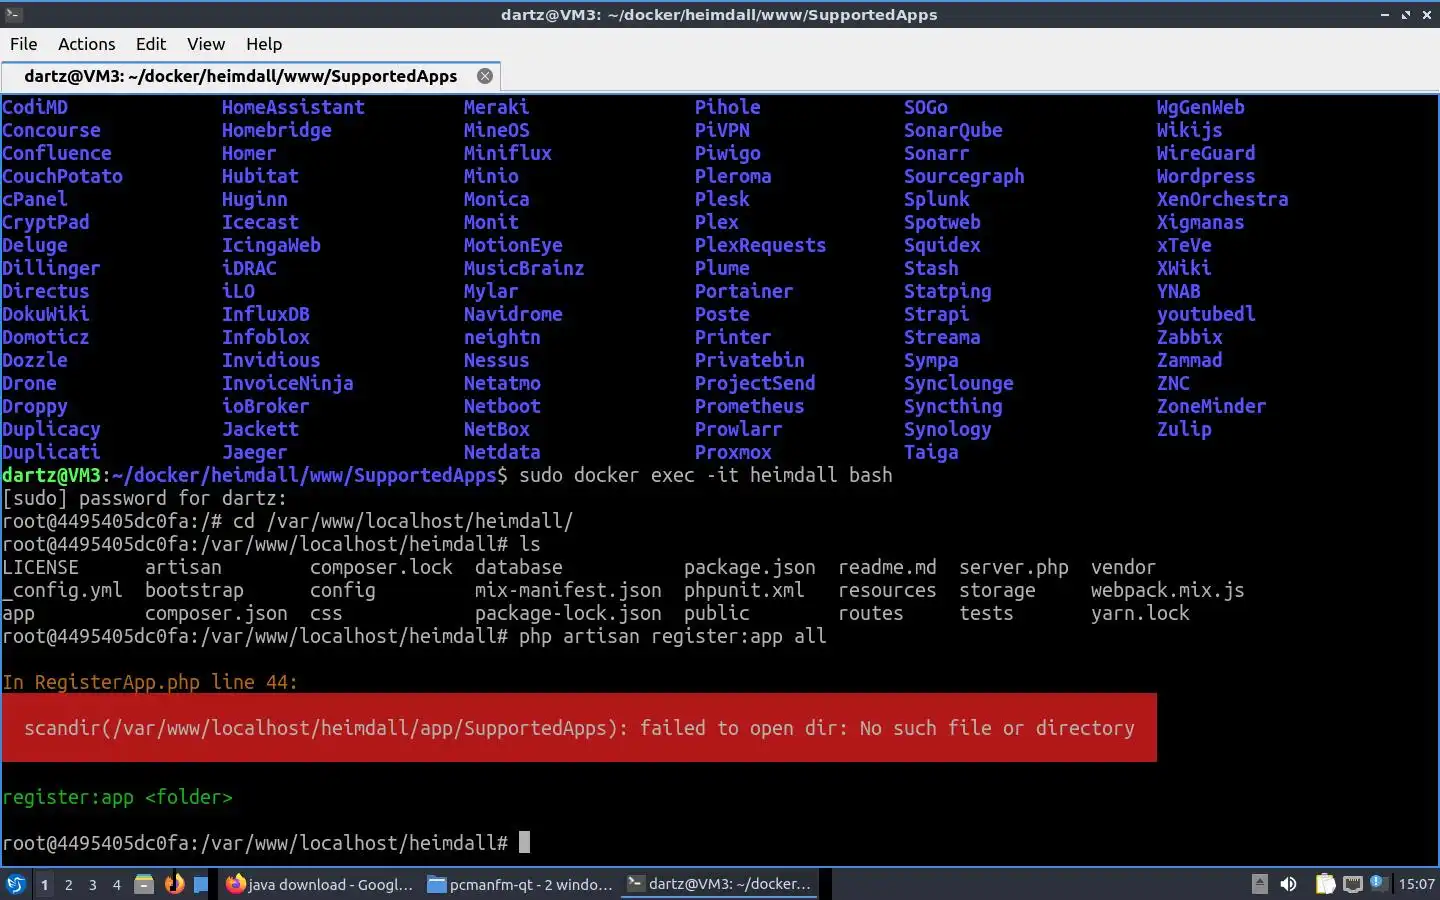Click the 'HomeAssistant' directory name

293,107
